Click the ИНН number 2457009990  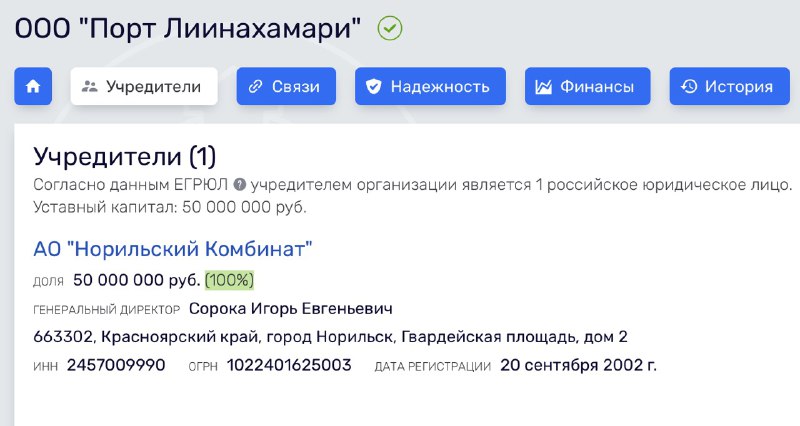pyautogui.click(x=116, y=365)
